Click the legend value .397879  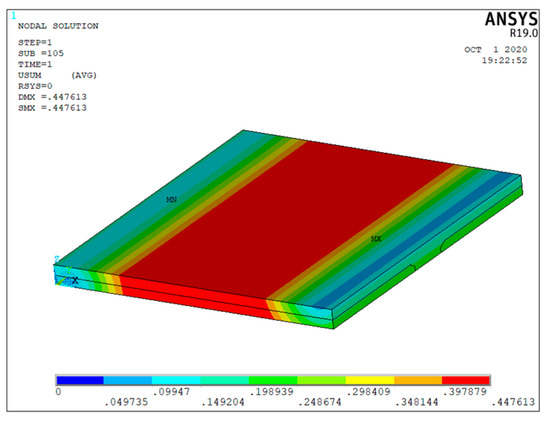pyautogui.click(x=465, y=391)
